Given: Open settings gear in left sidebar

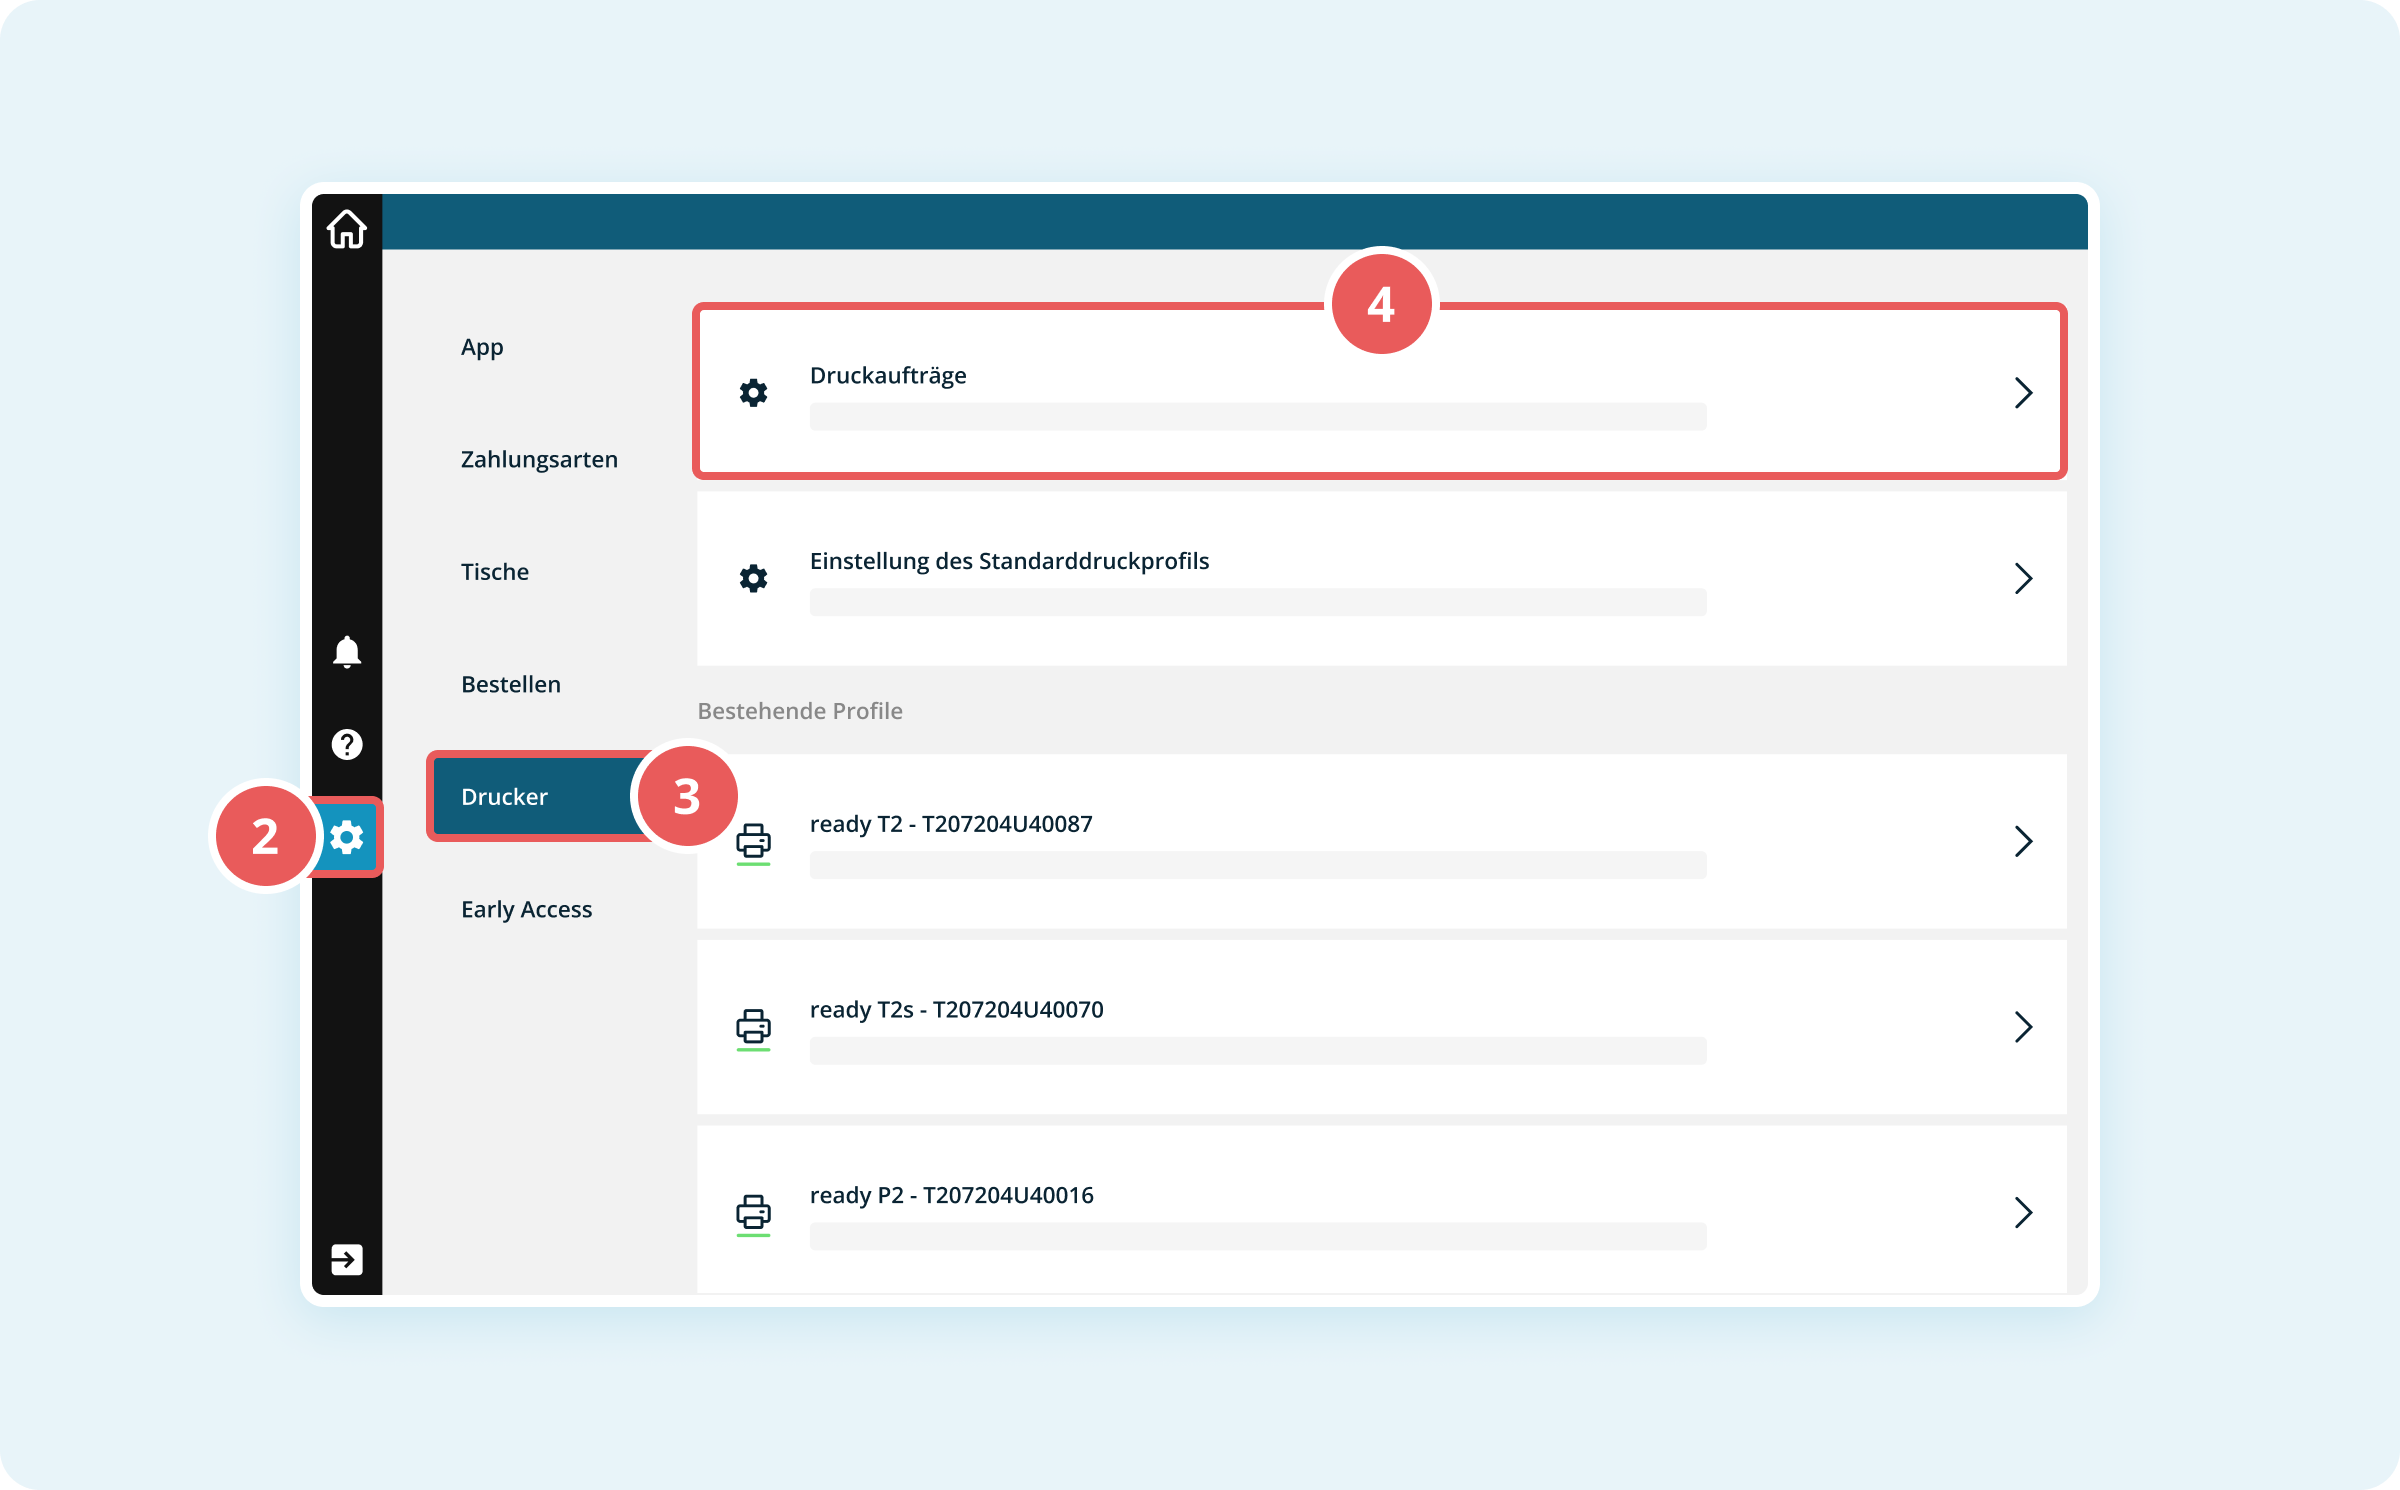Looking at the screenshot, I should [347, 837].
